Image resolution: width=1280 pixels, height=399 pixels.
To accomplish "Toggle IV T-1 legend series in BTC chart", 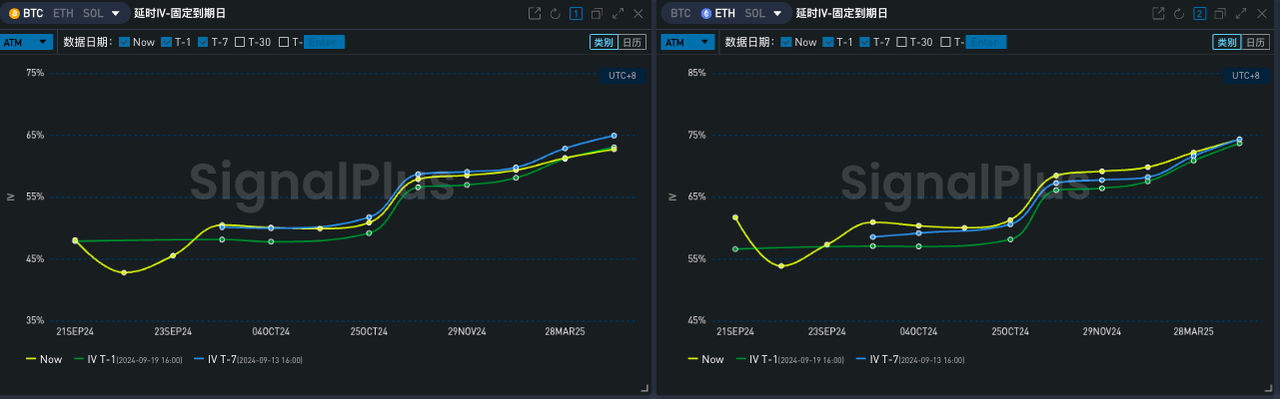I will (128, 359).
